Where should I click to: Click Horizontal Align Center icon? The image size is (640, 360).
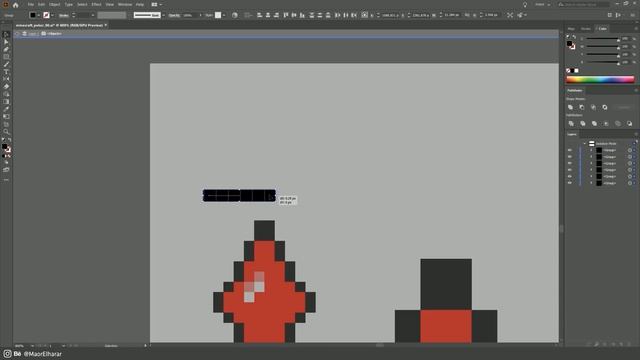[268, 15]
